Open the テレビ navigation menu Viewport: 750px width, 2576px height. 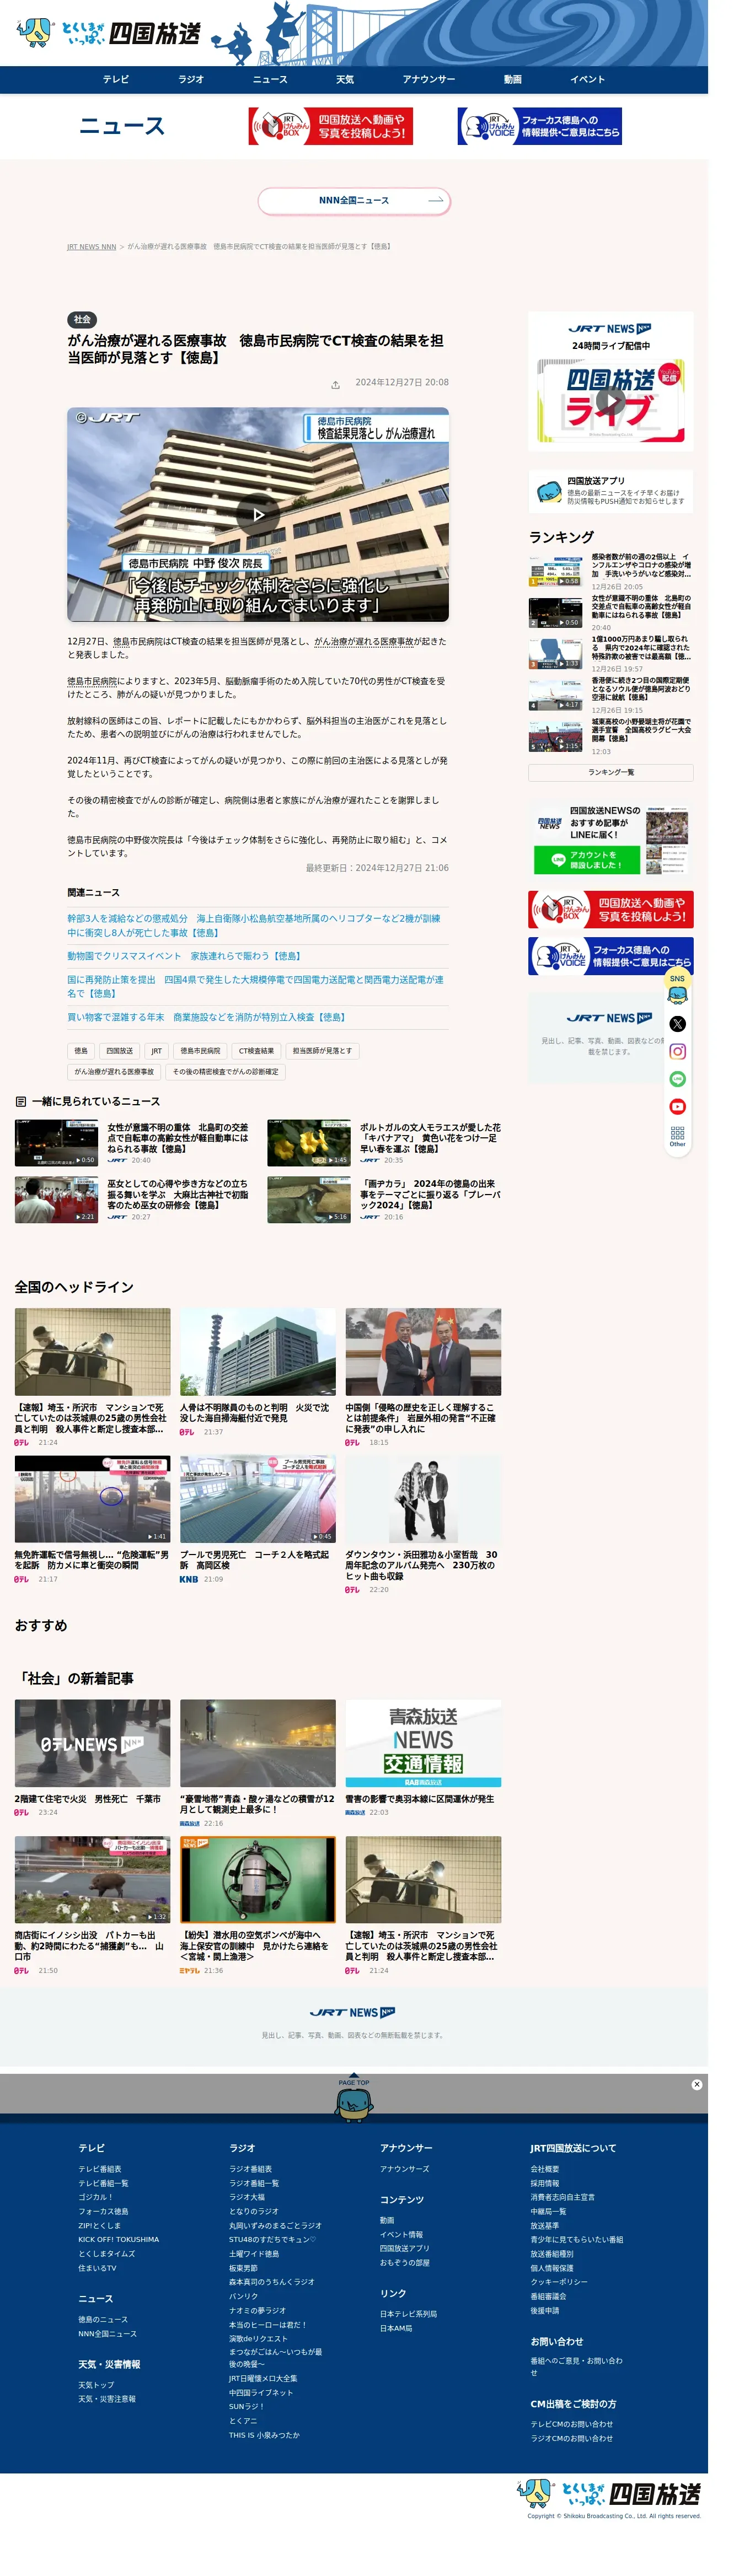[x=116, y=79]
